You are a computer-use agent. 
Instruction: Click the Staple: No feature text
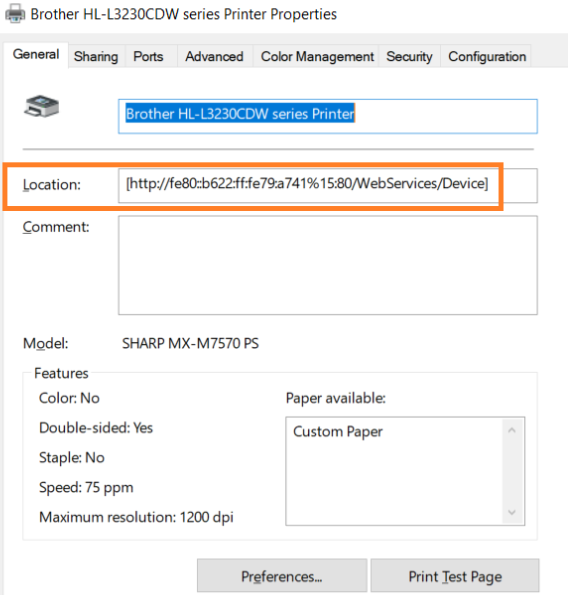72,458
